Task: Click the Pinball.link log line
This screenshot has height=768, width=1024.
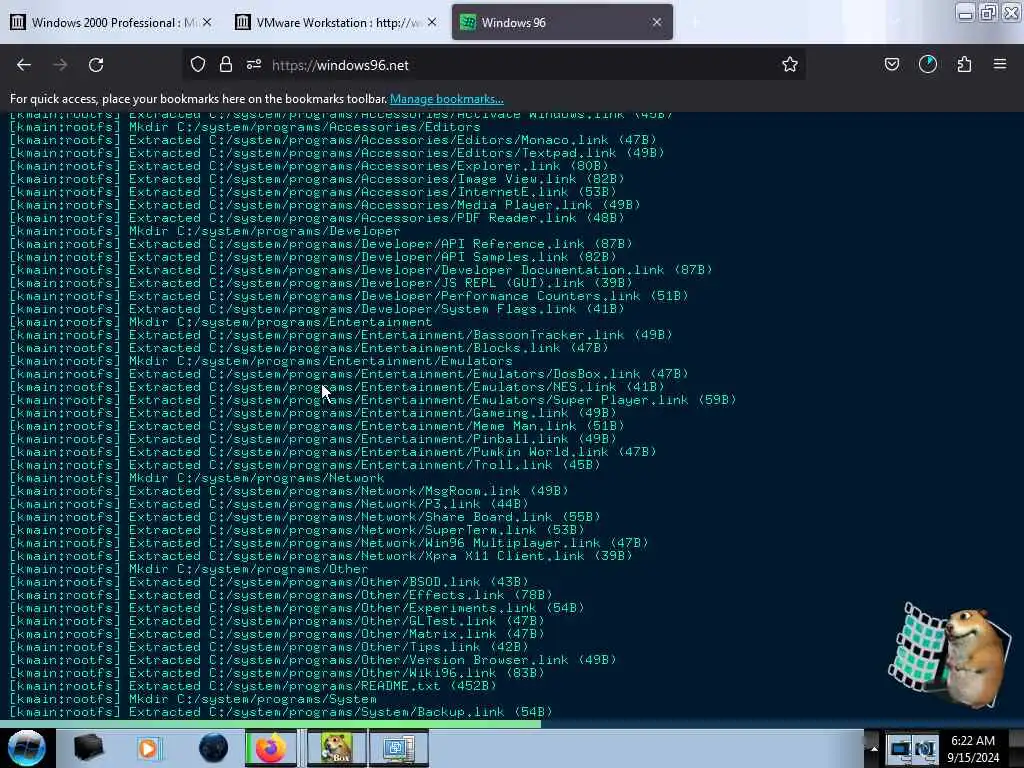Action: [x=313, y=439]
